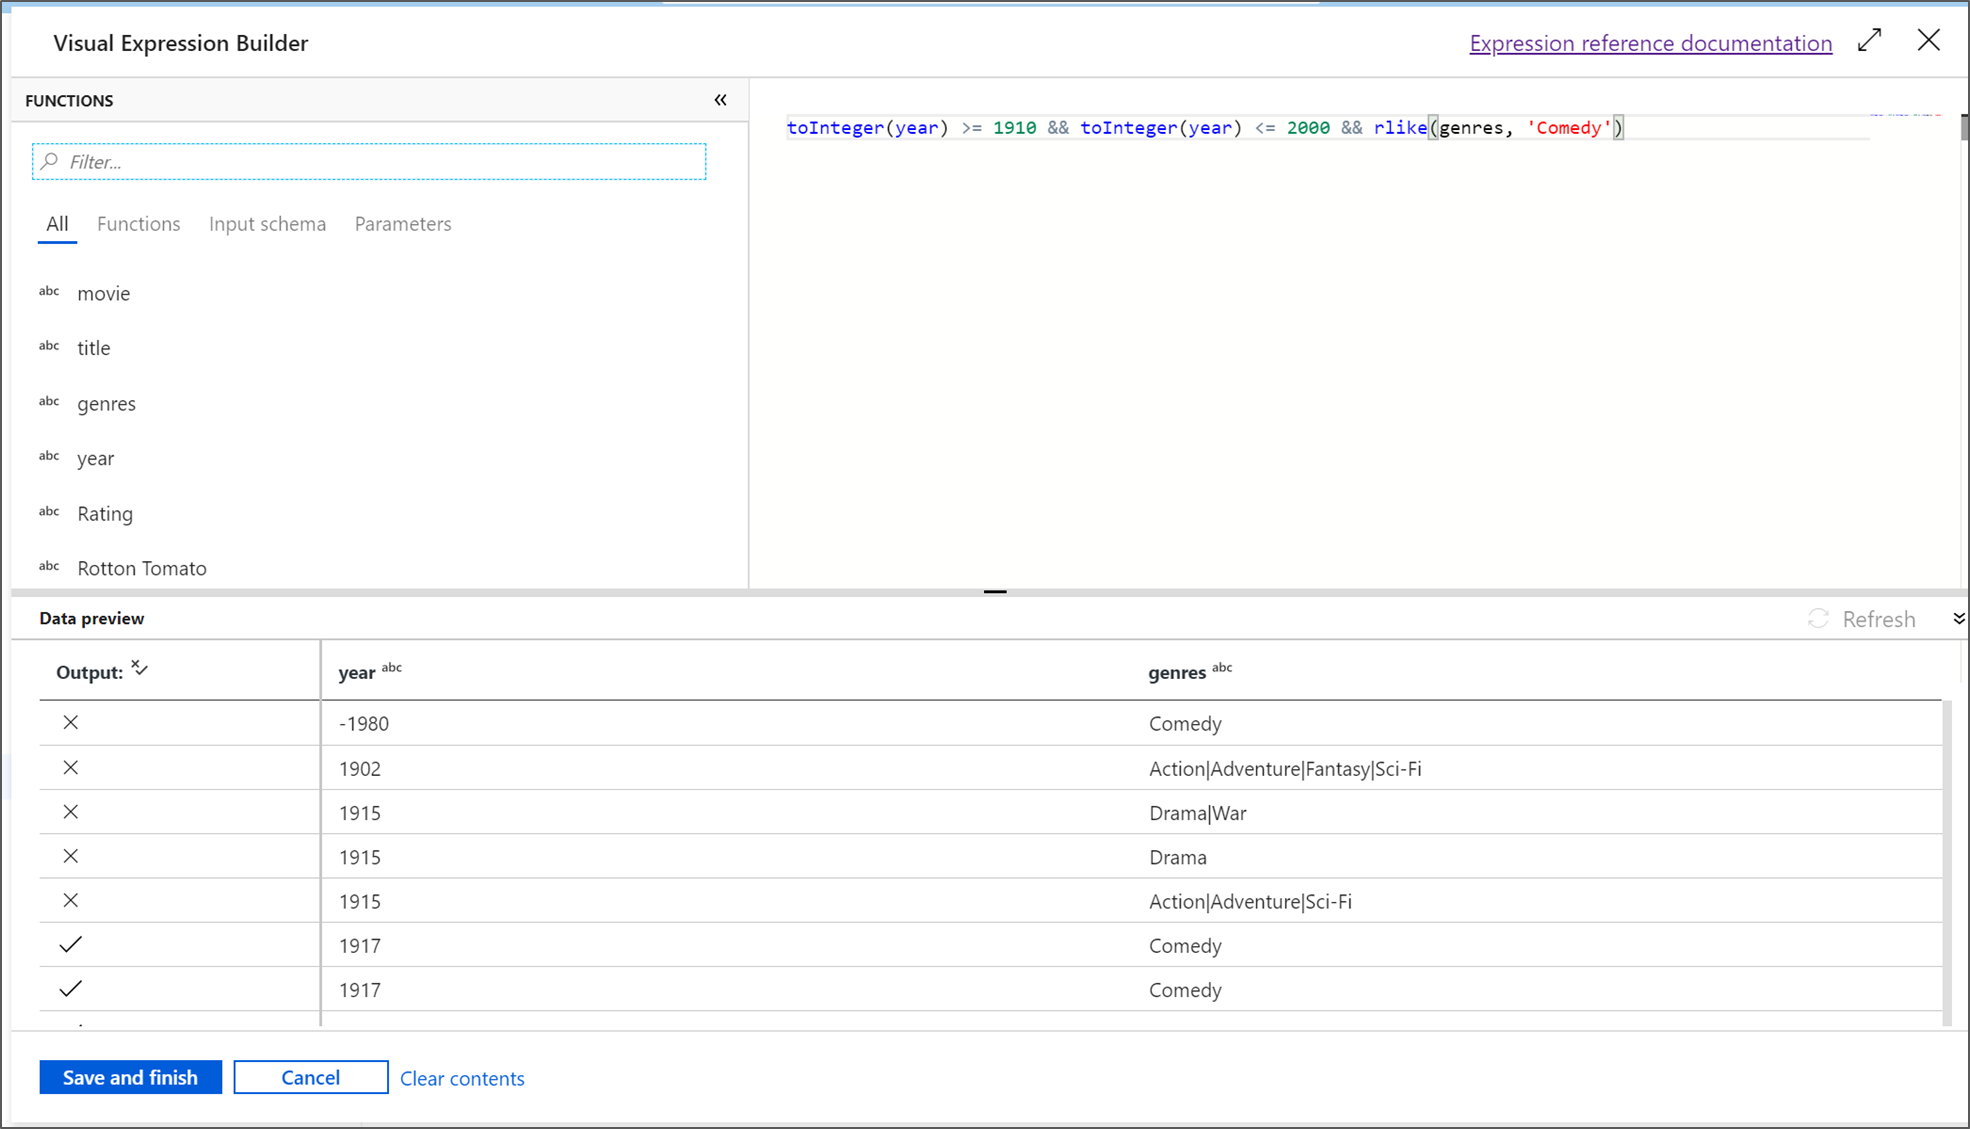Toggle the All tab filter
The image size is (1970, 1129).
57,223
